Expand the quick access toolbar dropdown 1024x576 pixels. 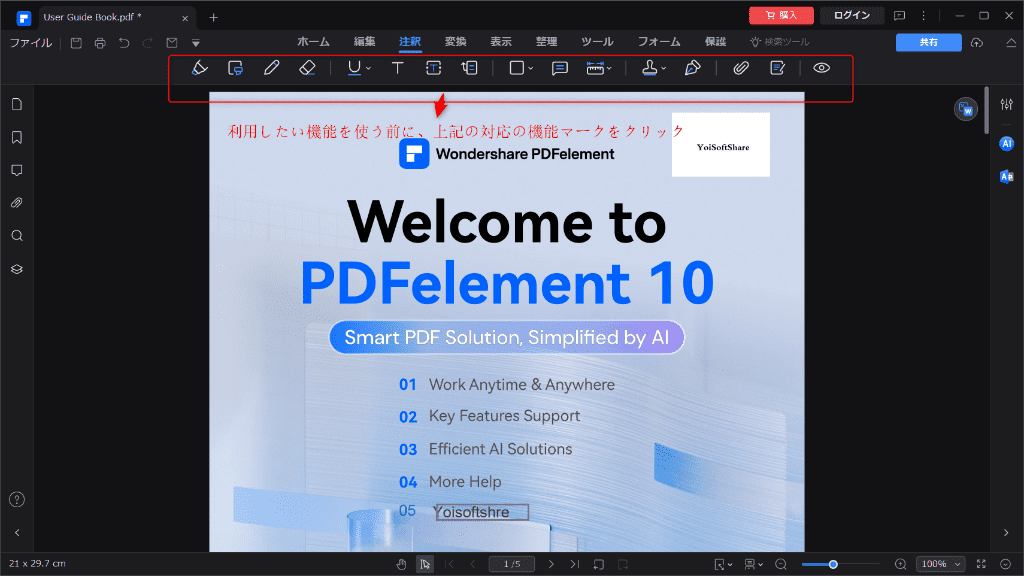click(x=196, y=44)
